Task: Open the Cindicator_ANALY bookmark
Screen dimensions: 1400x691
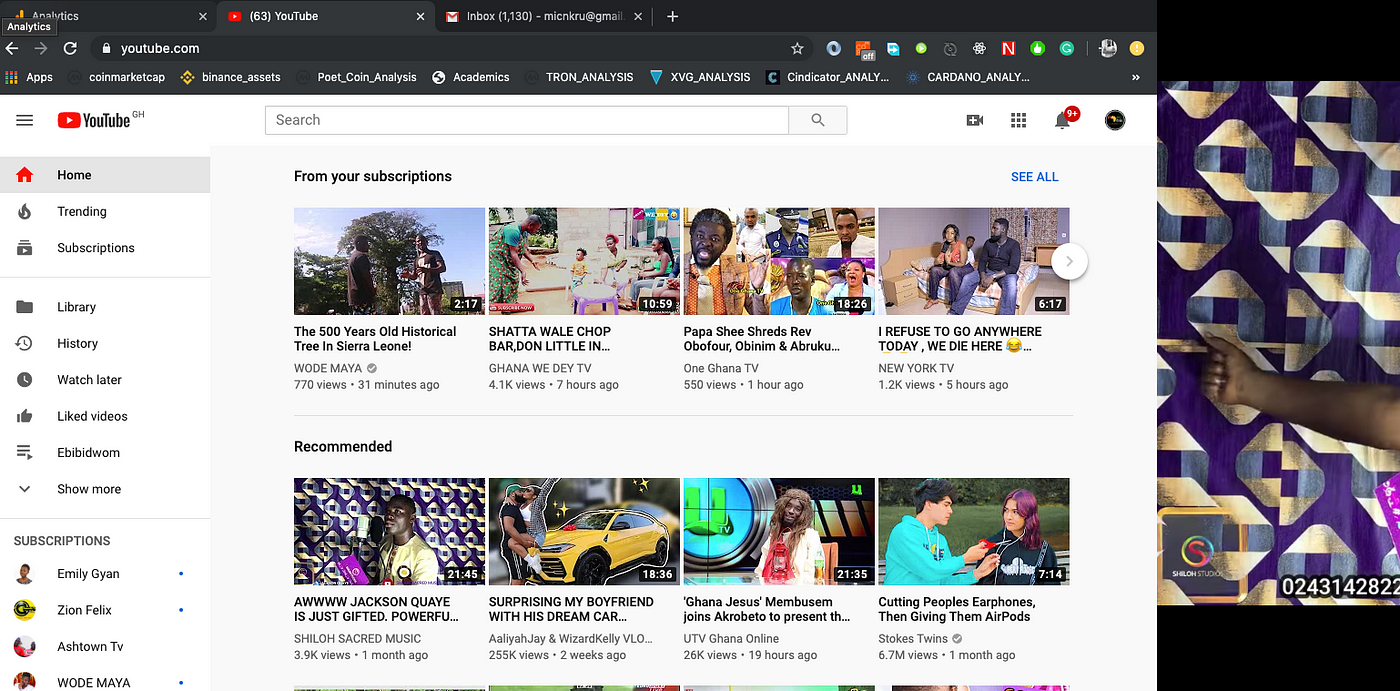Action: pos(828,77)
